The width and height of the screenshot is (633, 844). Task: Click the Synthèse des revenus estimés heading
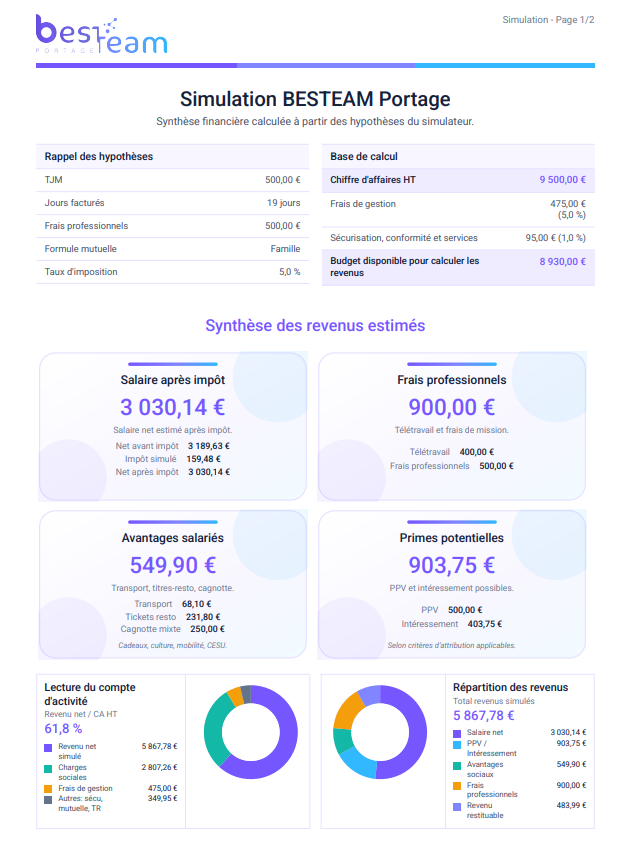click(x=315, y=326)
